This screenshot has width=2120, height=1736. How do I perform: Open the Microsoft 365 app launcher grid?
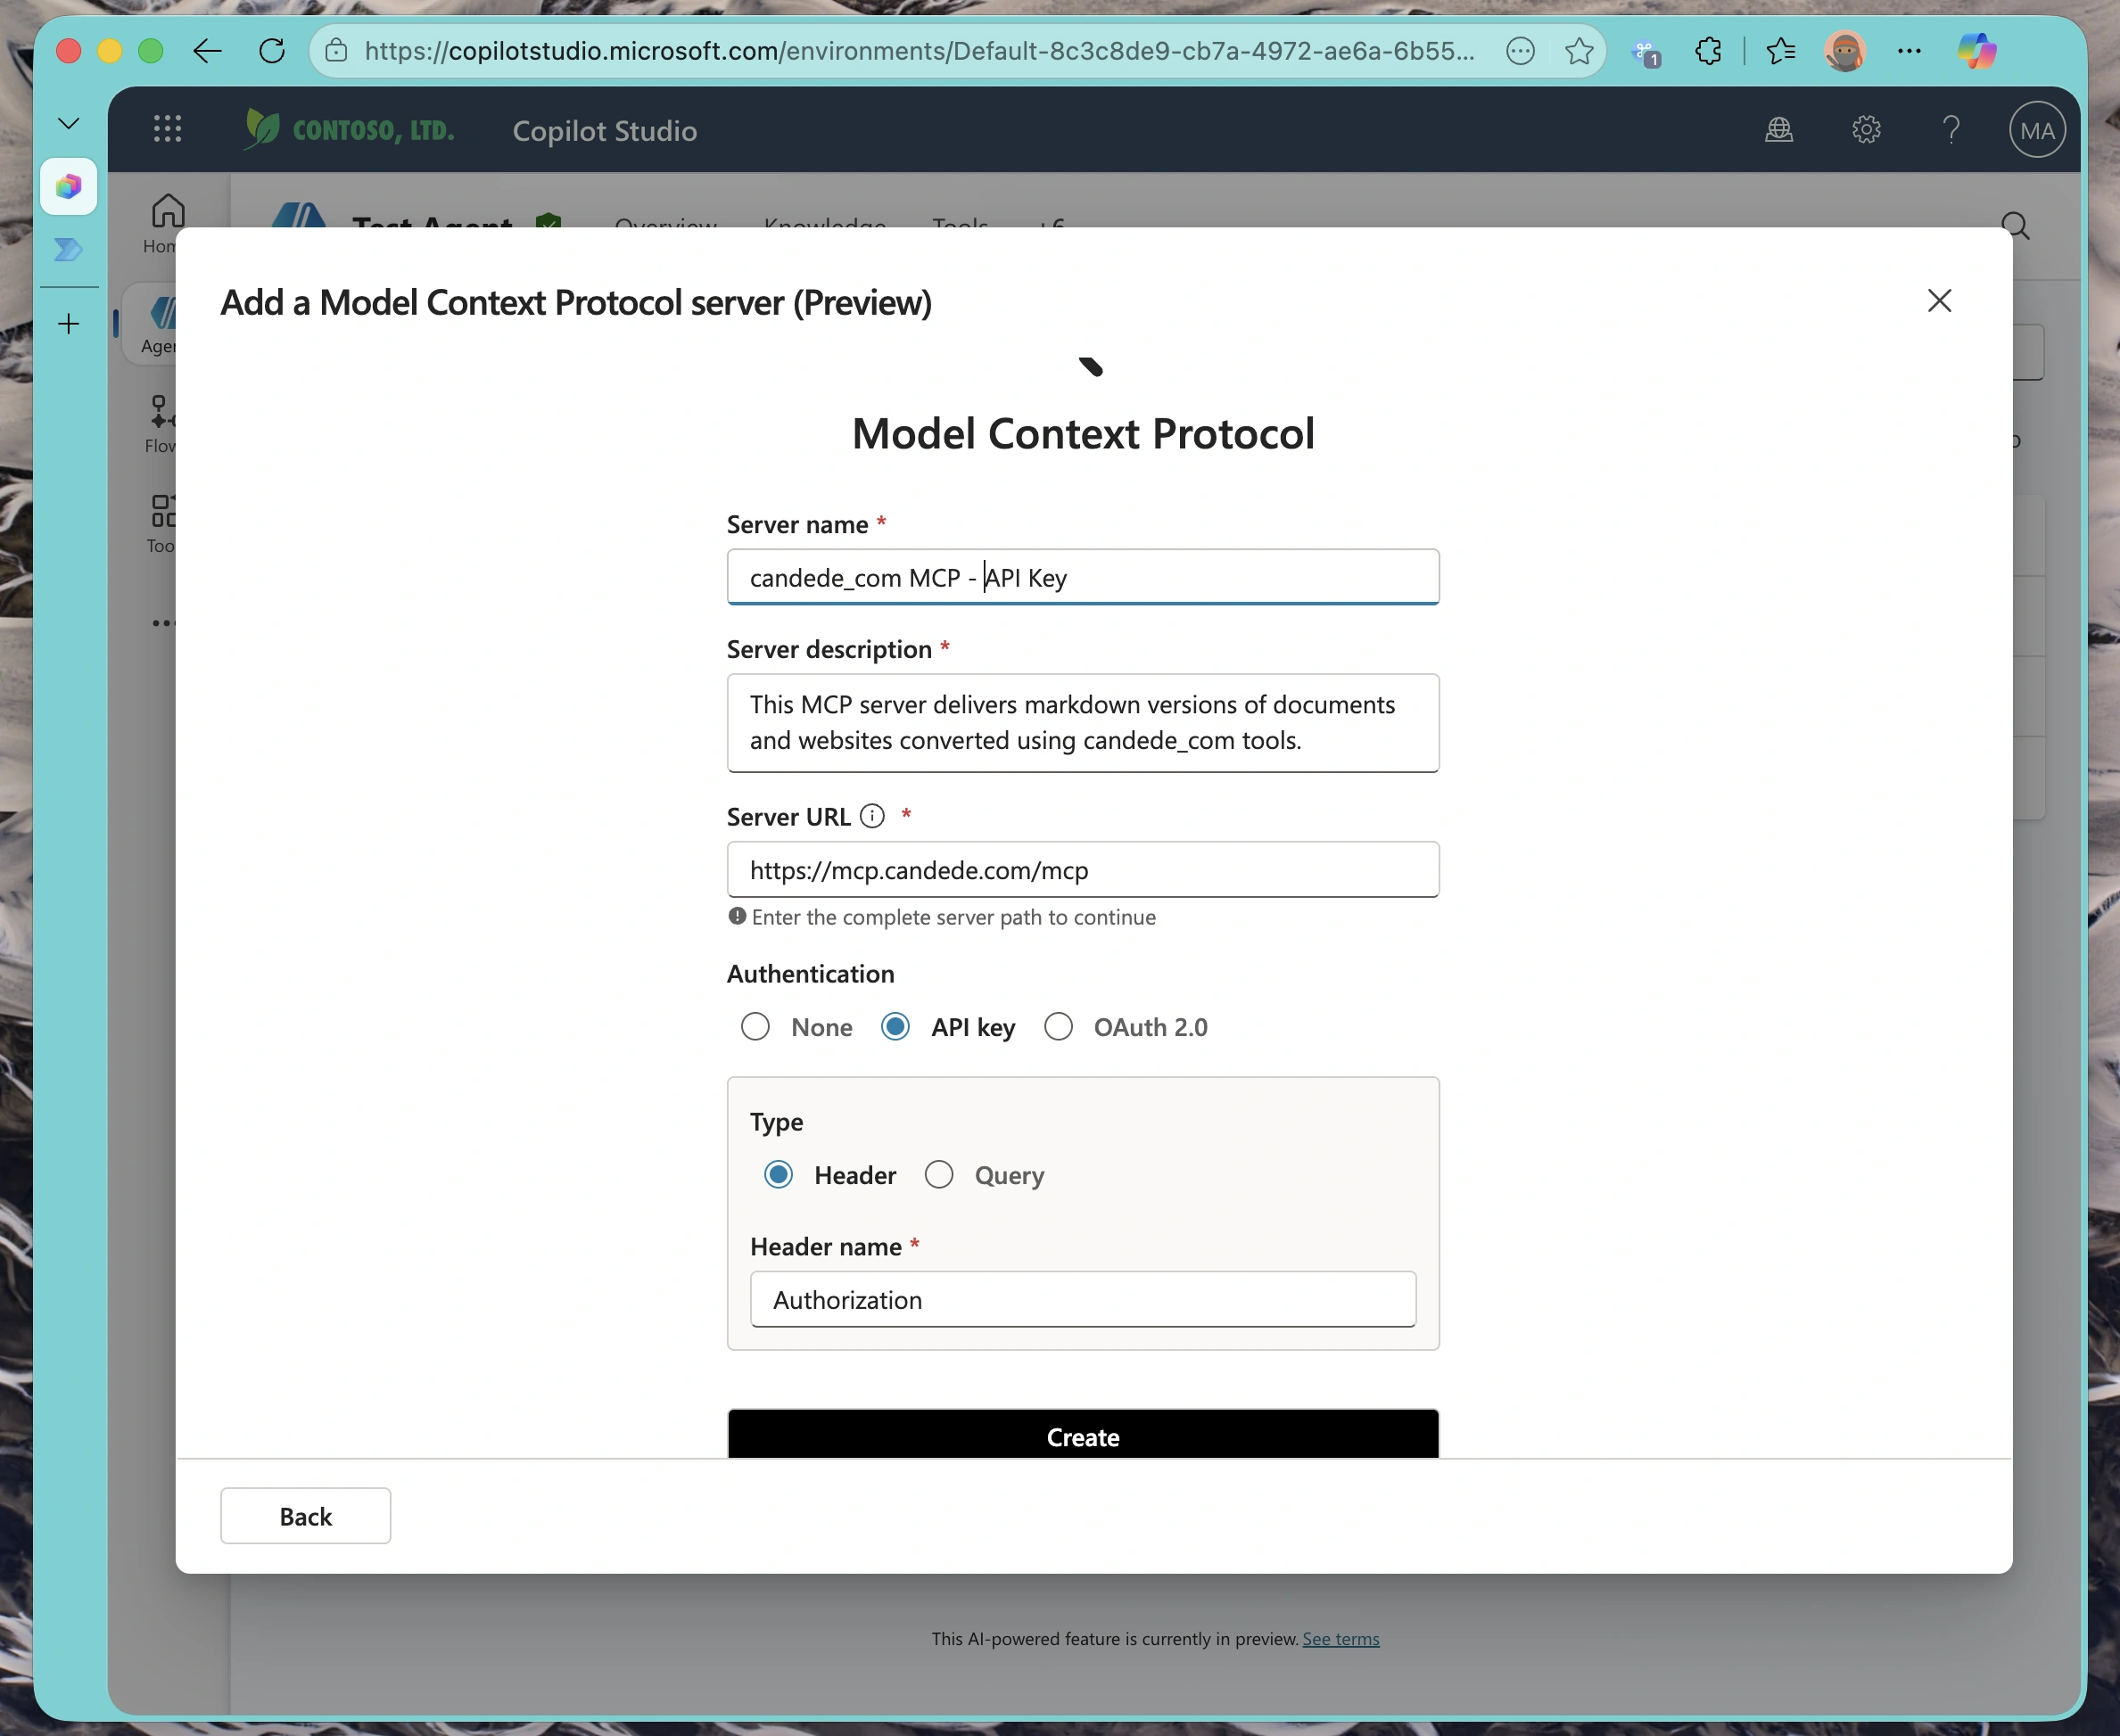tap(167, 128)
